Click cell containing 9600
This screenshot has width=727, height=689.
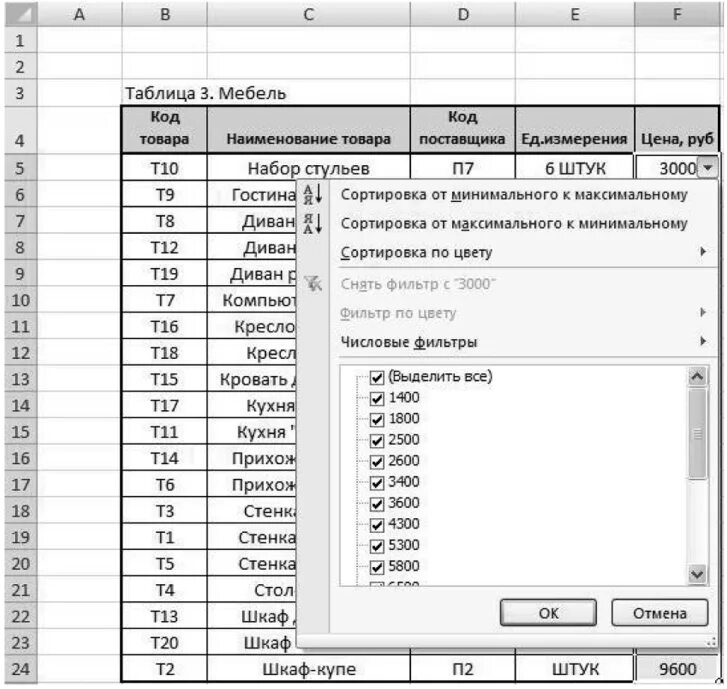tap(677, 669)
